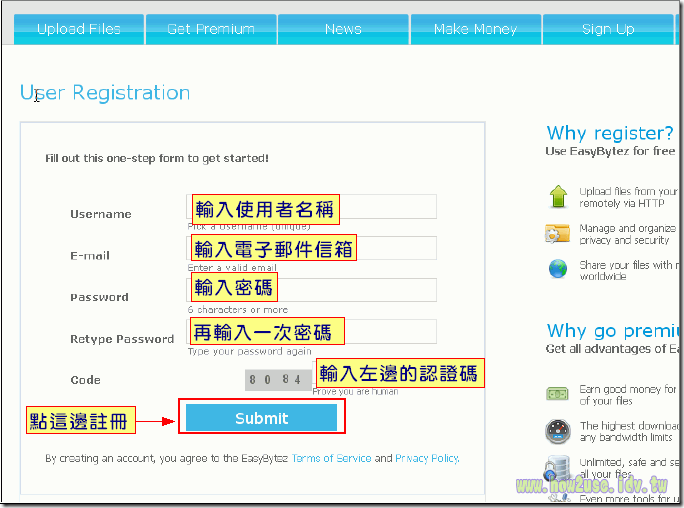
Task: Click the folder organize icon
Action: (557, 233)
